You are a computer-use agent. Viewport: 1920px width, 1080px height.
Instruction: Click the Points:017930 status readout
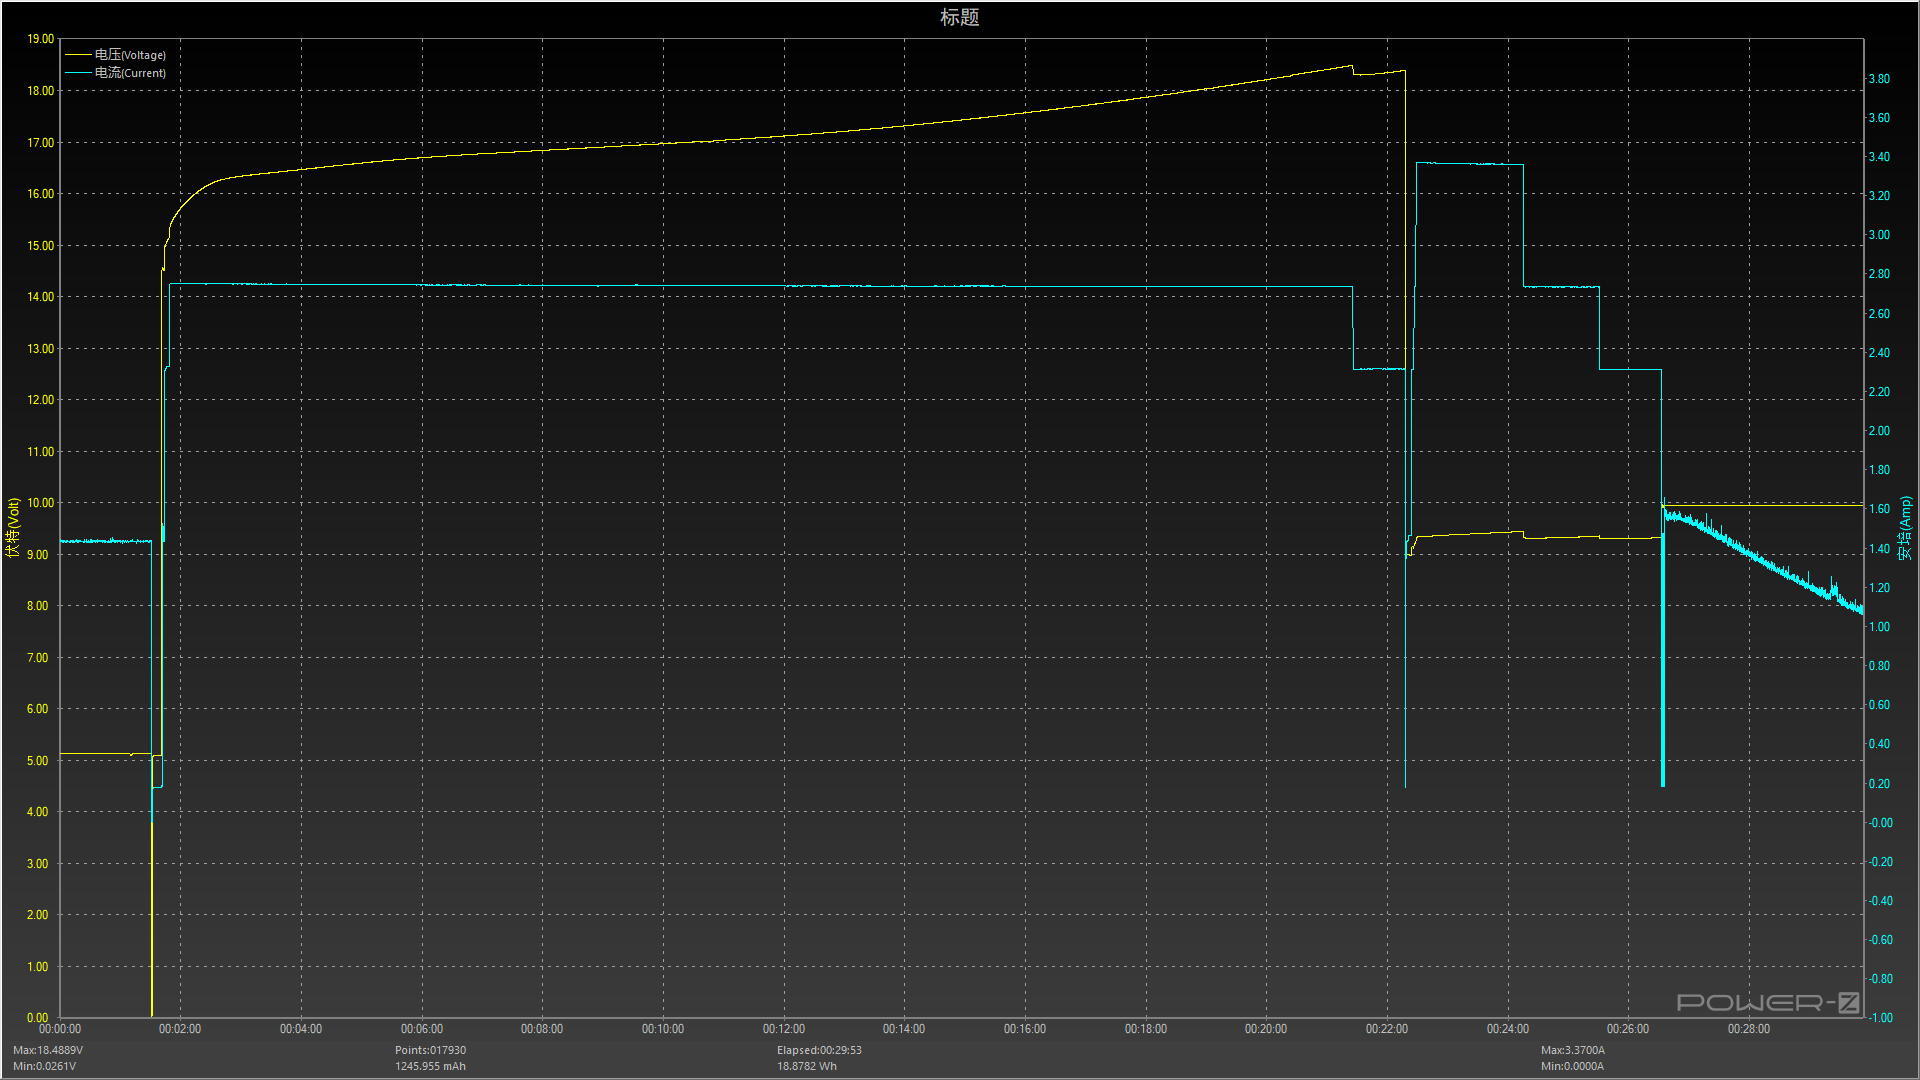pyautogui.click(x=430, y=1050)
